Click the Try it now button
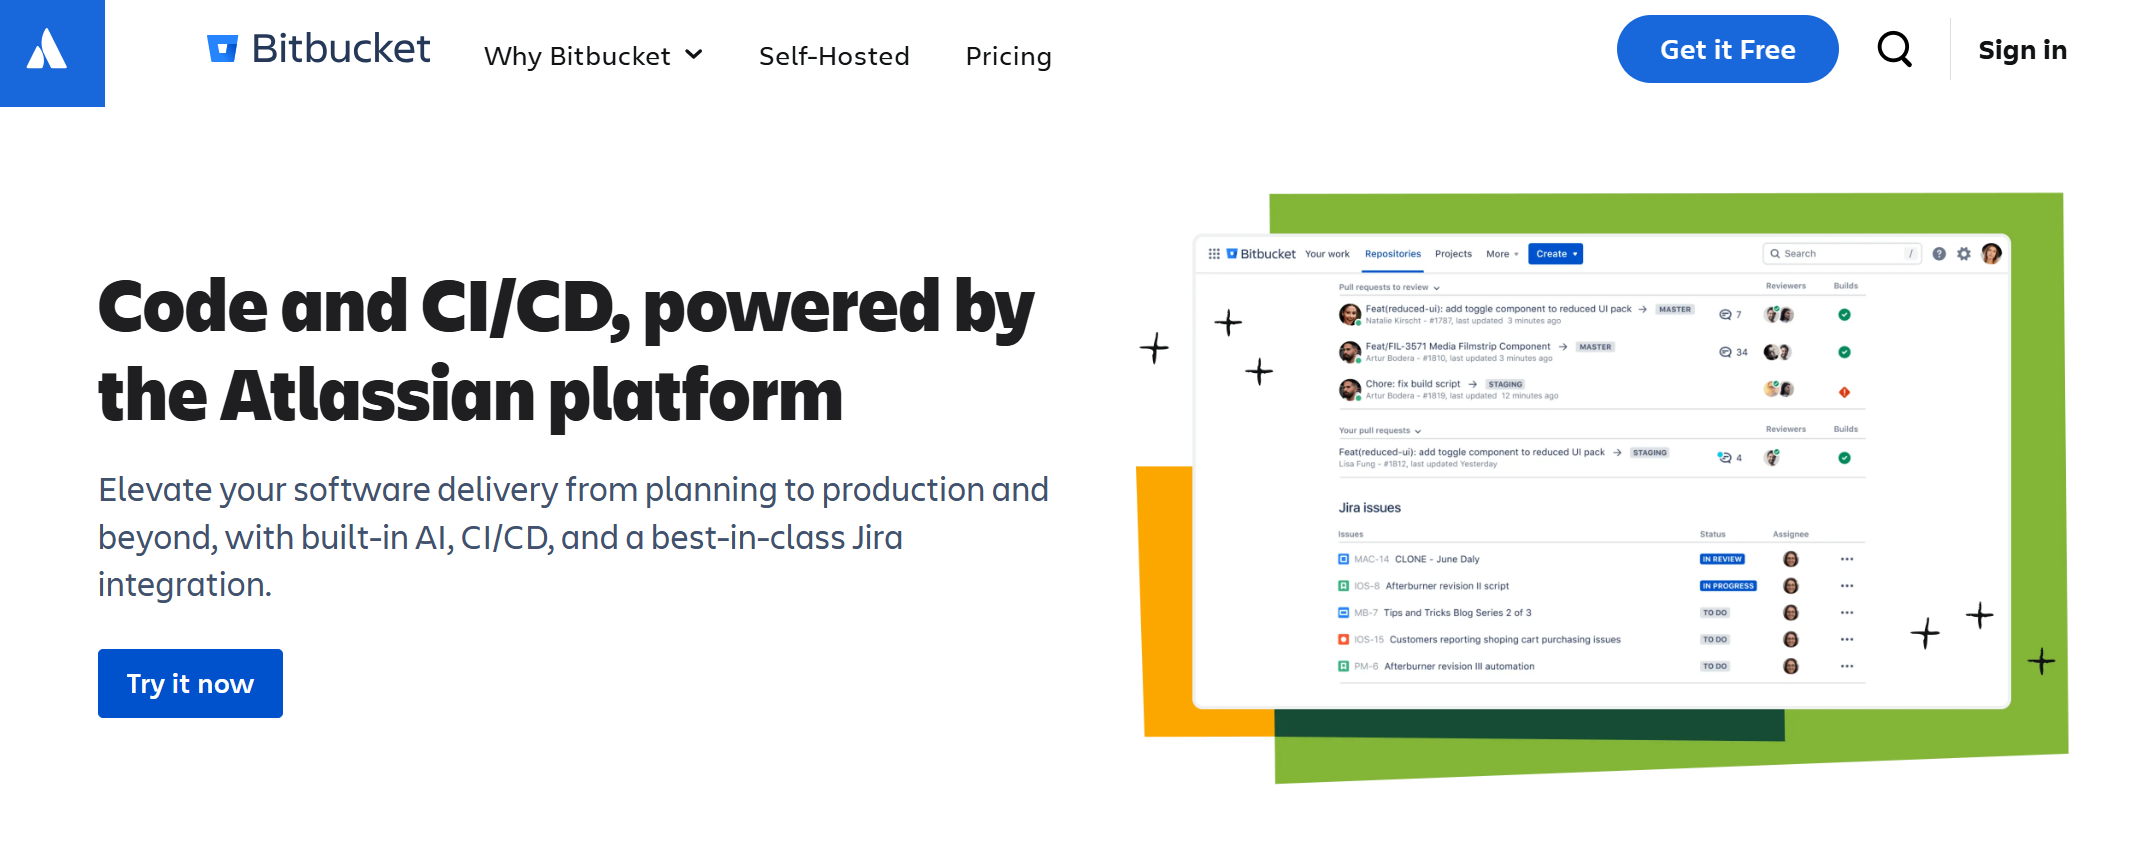Screen dimensions: 2146x846 coord(190,683)
